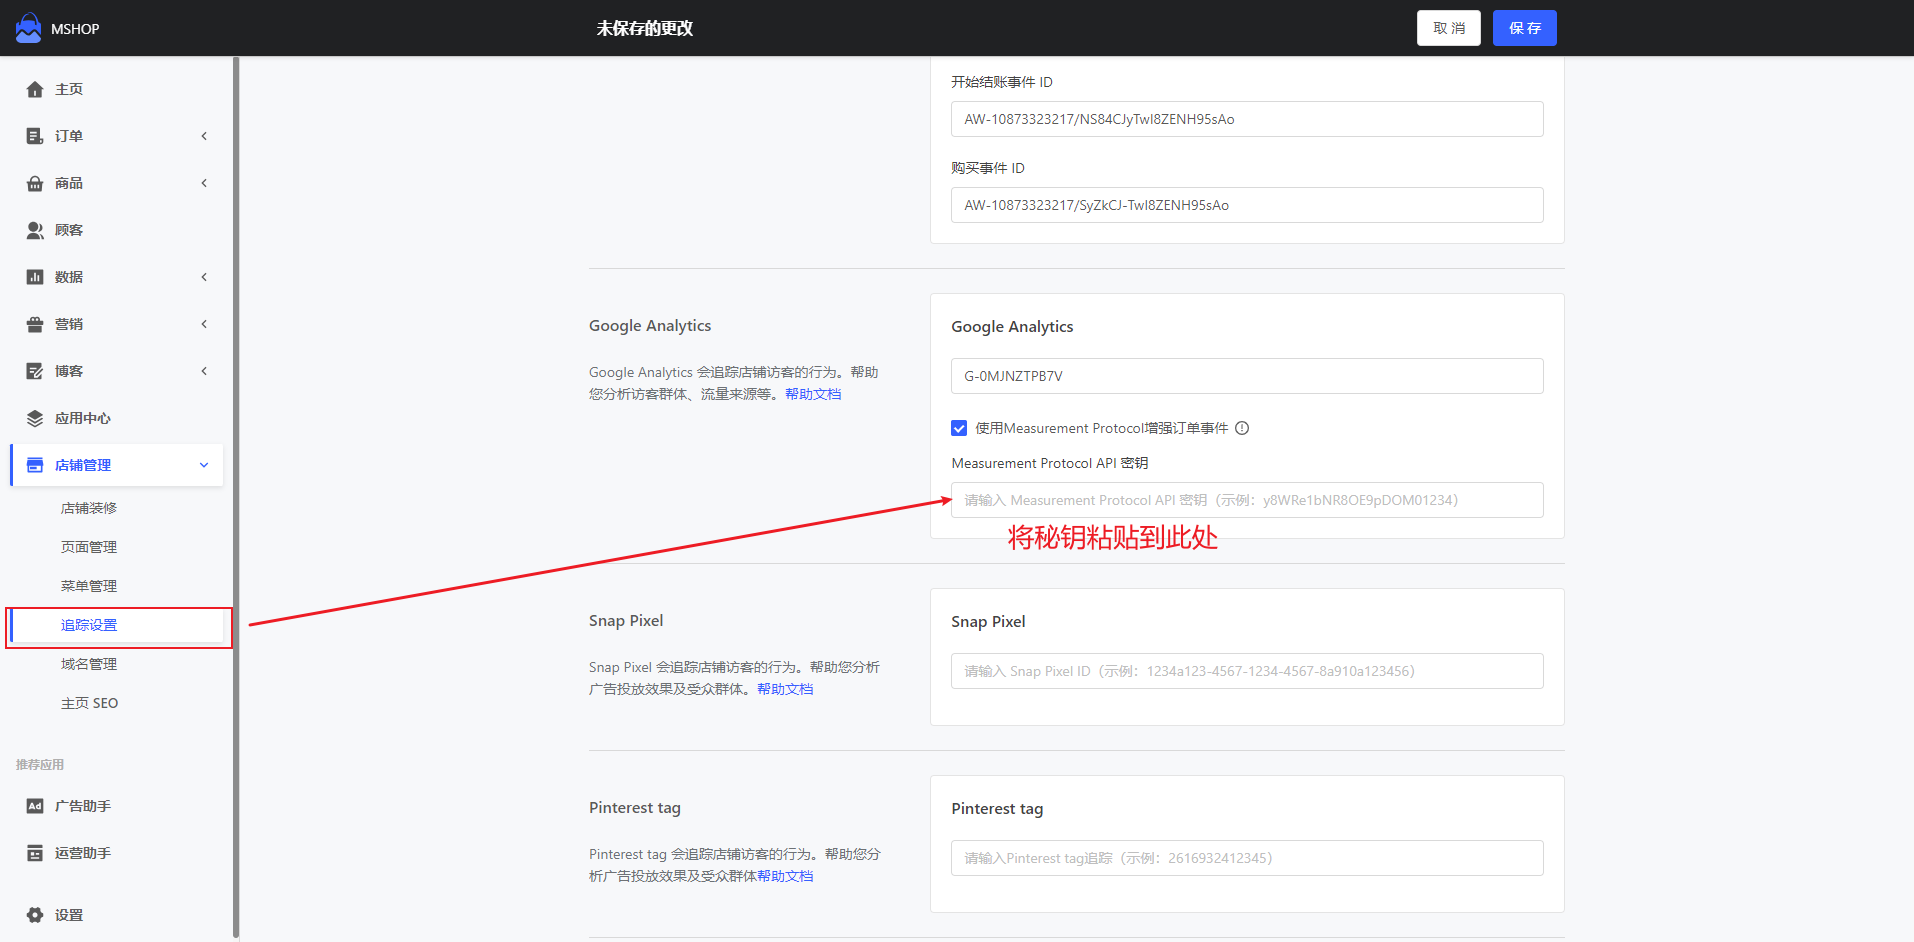Click the MSHOP logo icon
1914x942 pixels.
(28, 28)
